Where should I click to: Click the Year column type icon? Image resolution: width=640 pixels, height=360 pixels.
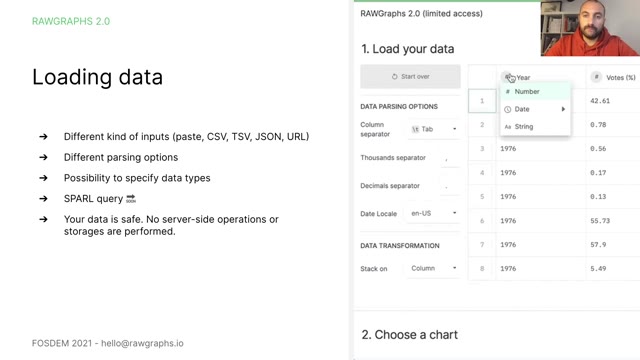[507, 77]
